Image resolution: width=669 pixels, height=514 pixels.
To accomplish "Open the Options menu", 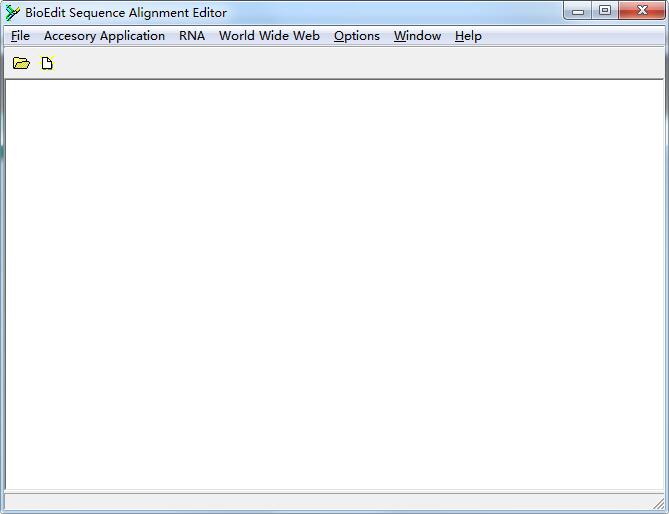I will click(x=357, y=36).
